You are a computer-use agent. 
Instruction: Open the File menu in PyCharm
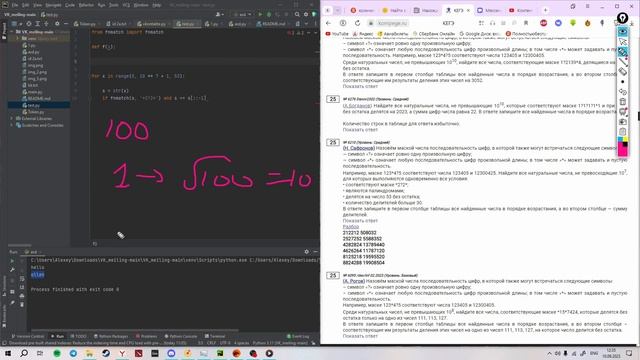15,5
